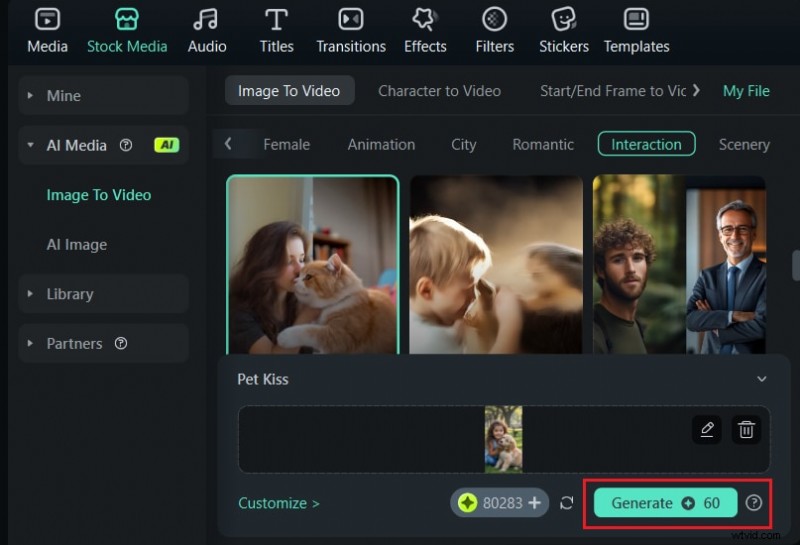
Task: Select the Animation category
Action: tap(381, 144)
